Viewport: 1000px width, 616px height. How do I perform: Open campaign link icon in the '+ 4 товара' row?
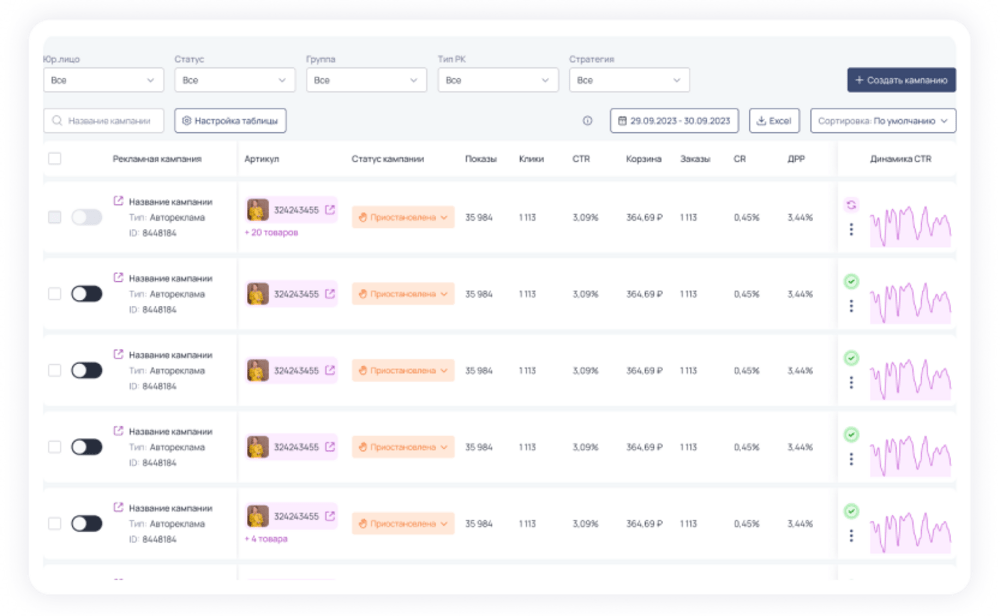coord(118,507)
